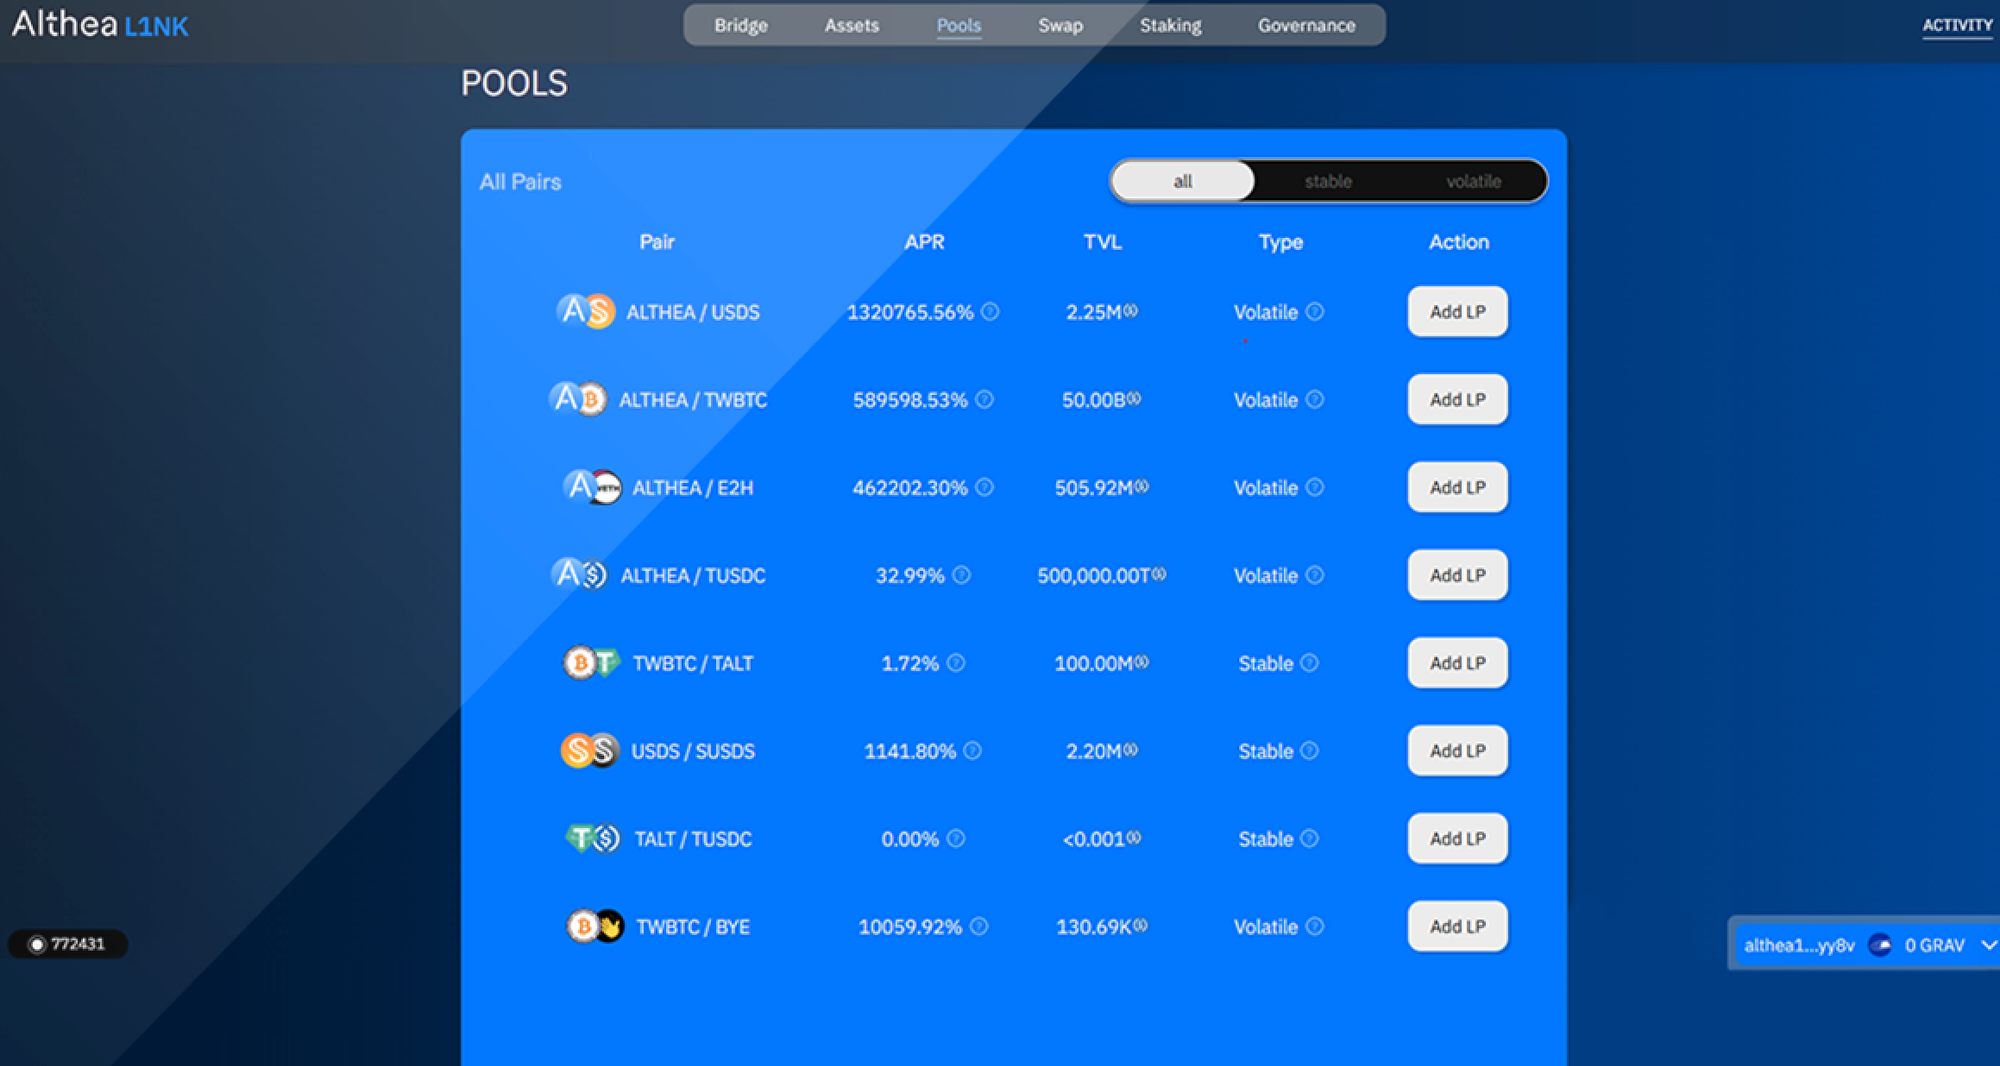Click Stable type info icon for TALT / TUSDC
The image size is (2000, 1066).
(x=1310, y=839)
